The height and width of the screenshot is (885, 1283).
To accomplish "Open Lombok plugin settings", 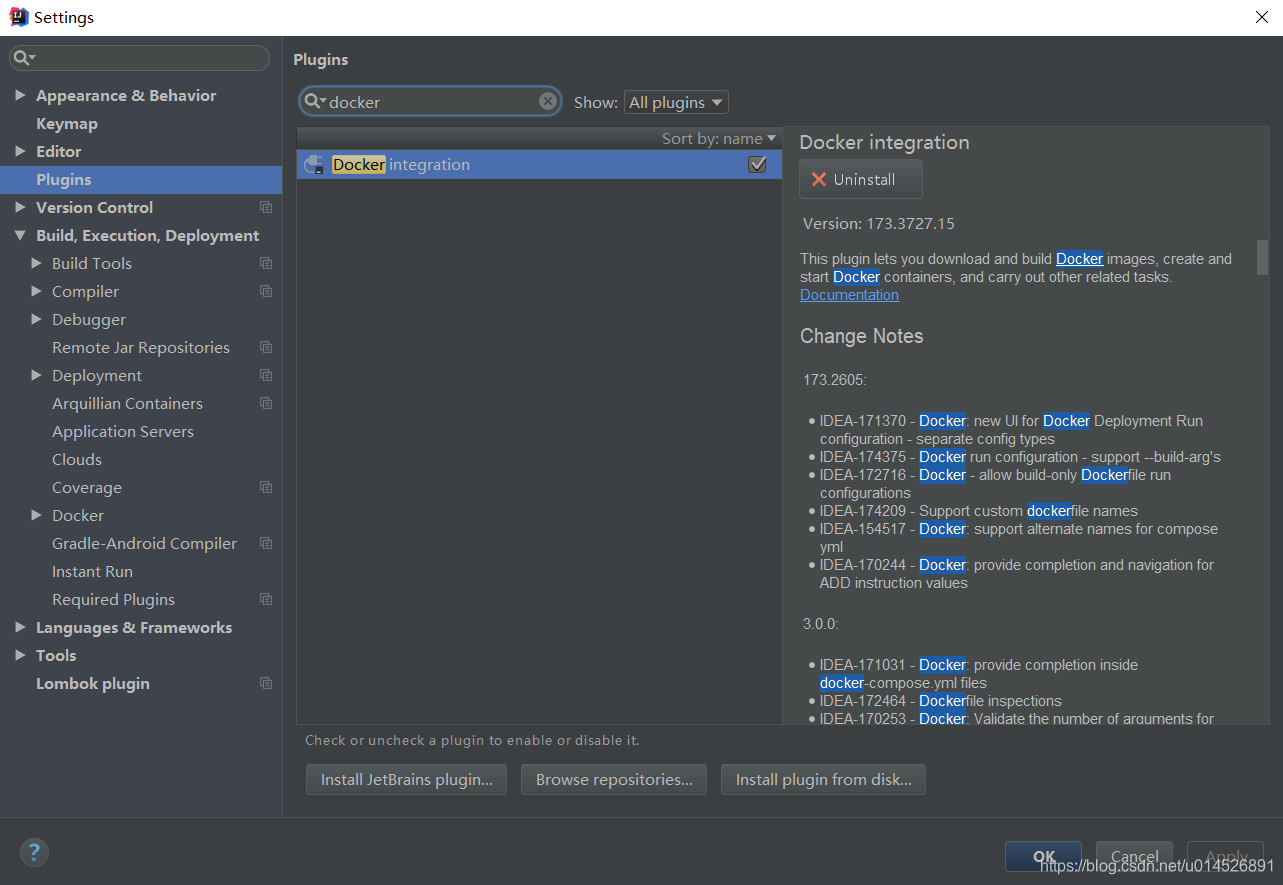I will [x=93, y=683].
